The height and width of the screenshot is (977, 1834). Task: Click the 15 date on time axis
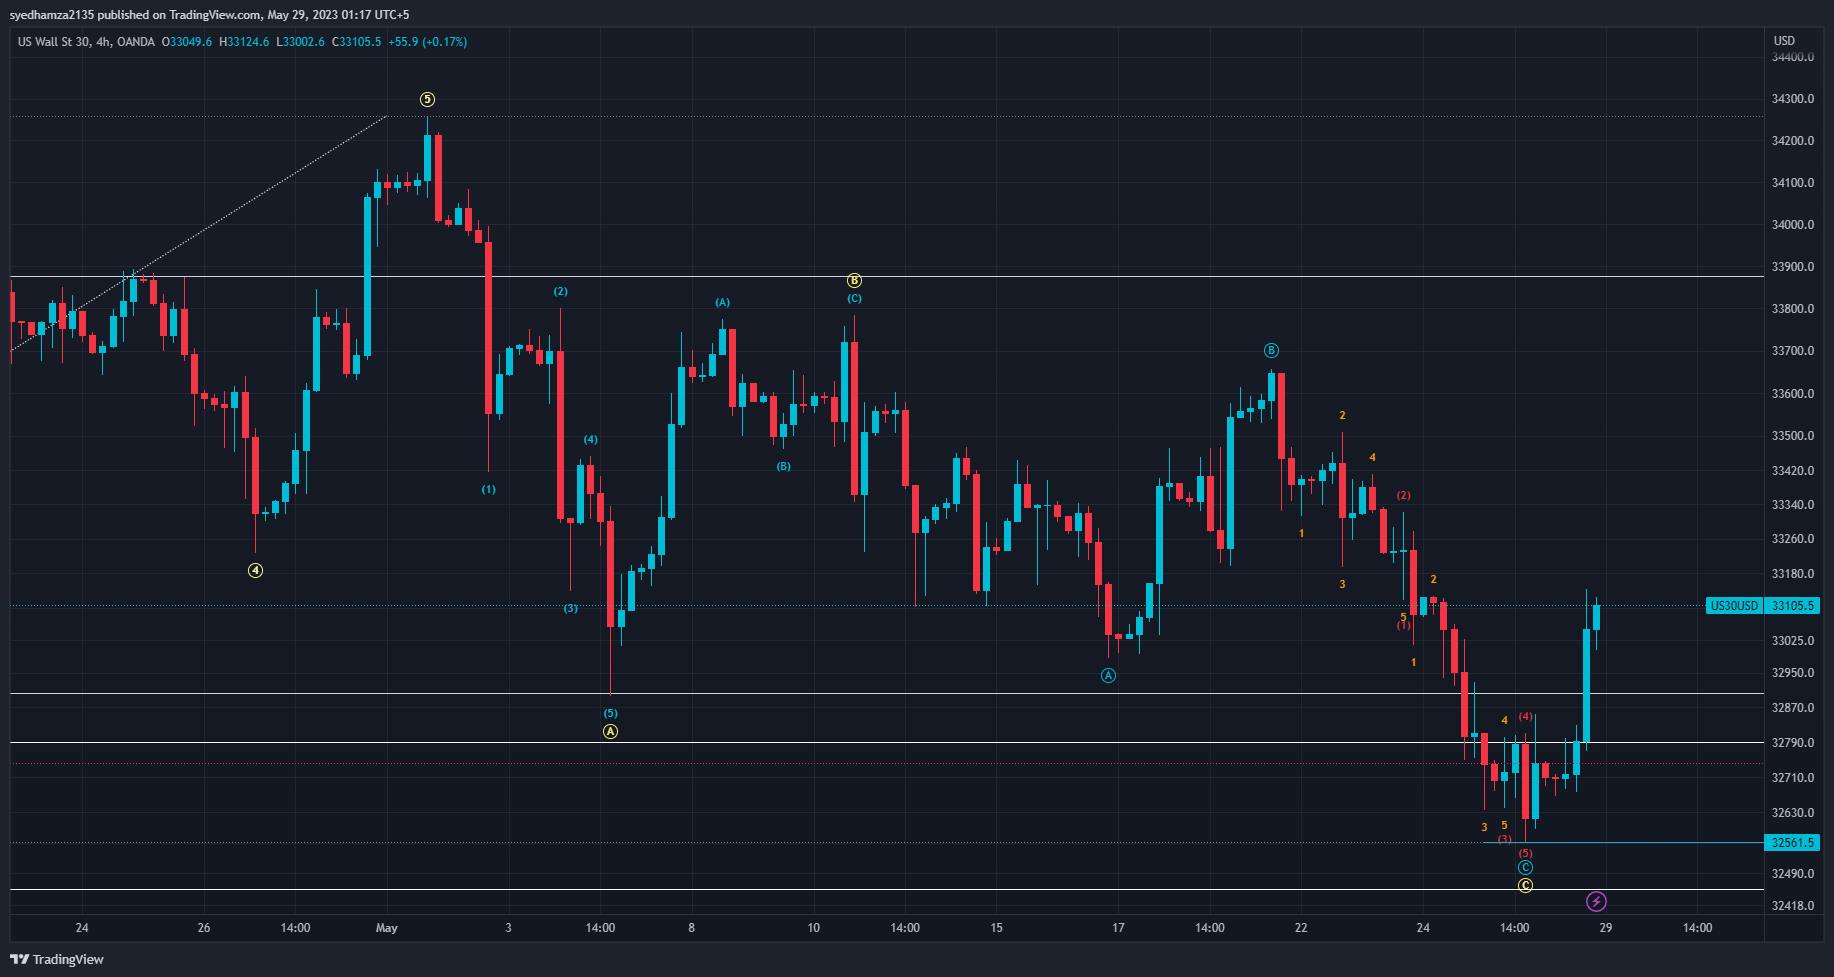click(996, 928)
